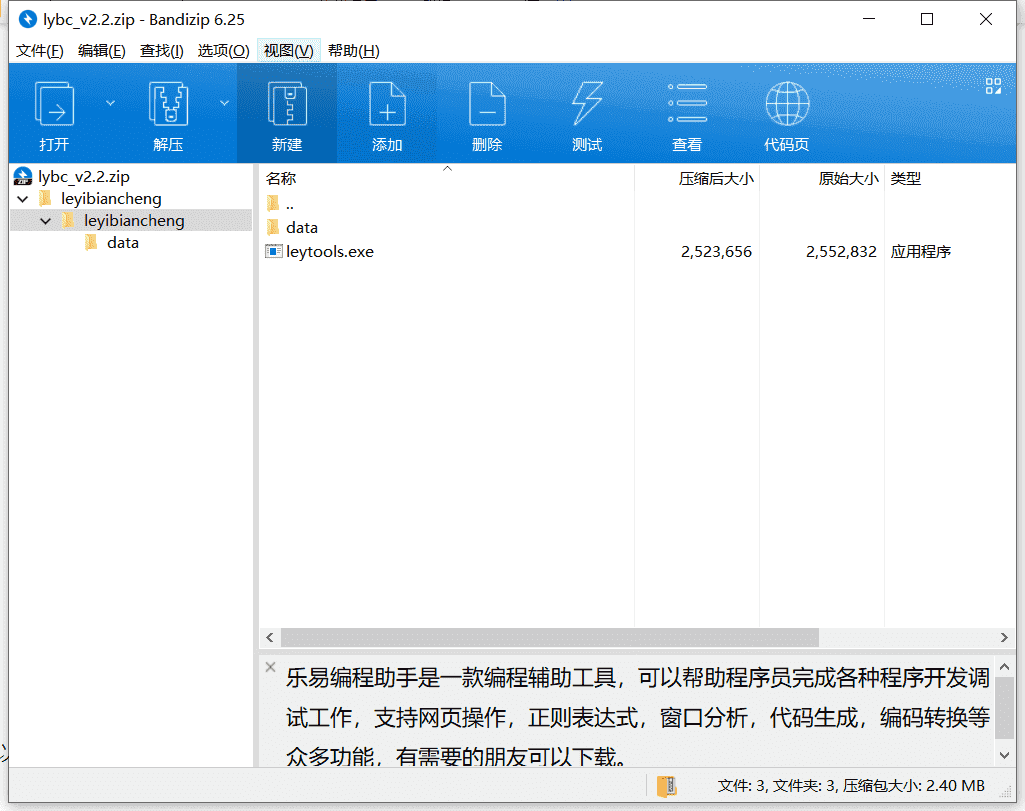Click compressed size value 2,523,656
Image resolution: width=1025 pixels, height=811 pixels.
click(x=716, y=252)
